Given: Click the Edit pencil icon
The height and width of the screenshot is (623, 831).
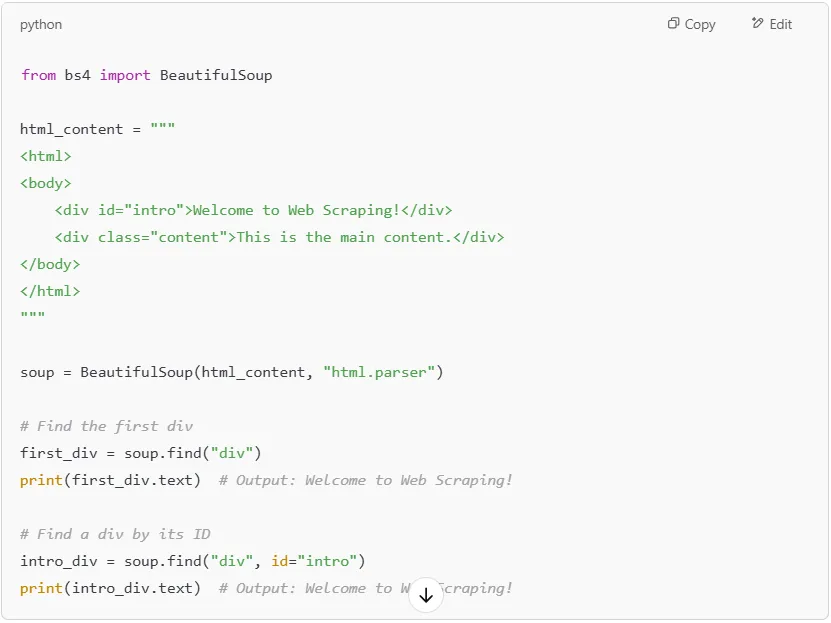Looking at the screenshot, I should point(758,24).
